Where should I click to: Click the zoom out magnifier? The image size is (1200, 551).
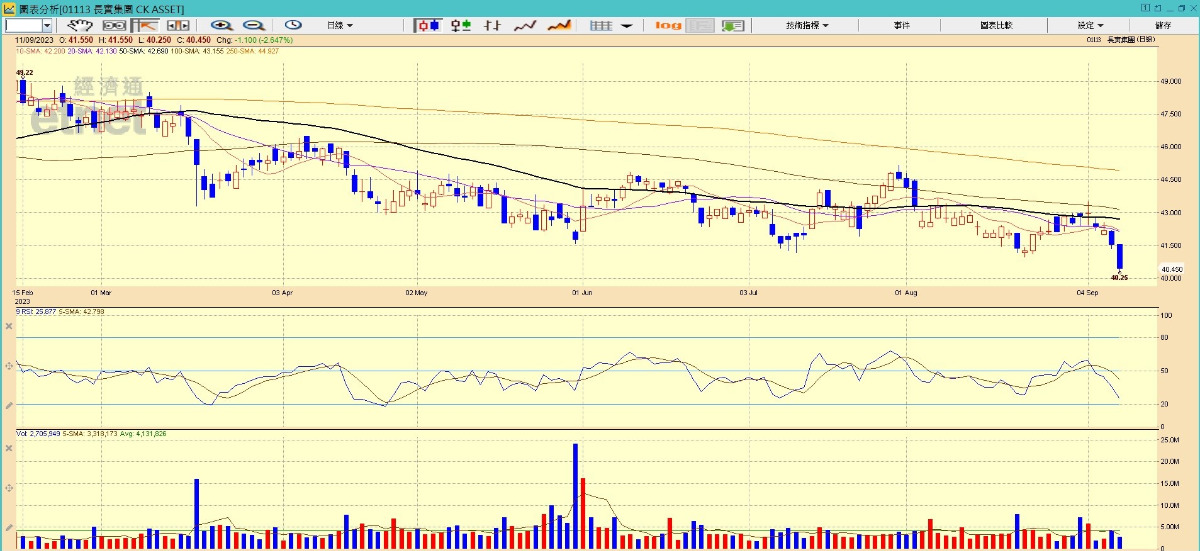click(254, 25)
